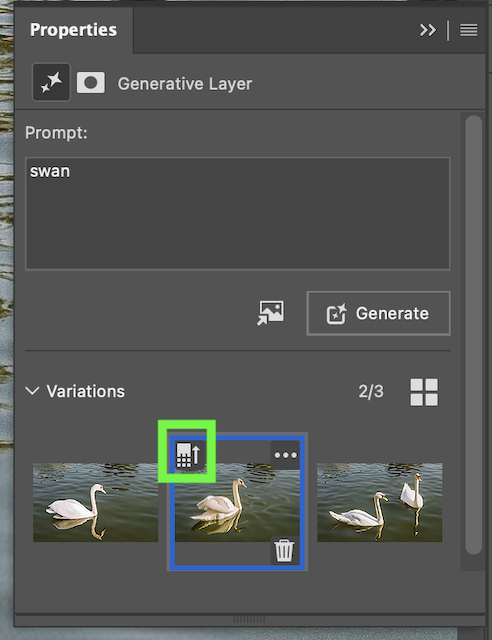Collapse the Variations section chevron
Screen dimensions: 492x640
(x=32, y=391)
